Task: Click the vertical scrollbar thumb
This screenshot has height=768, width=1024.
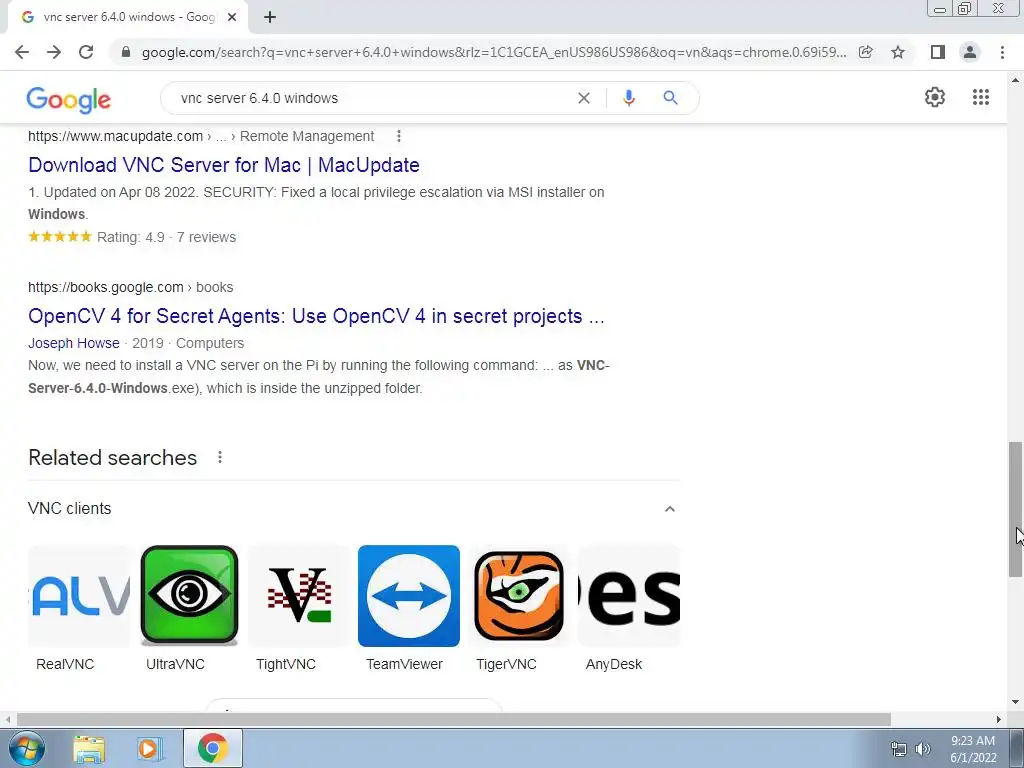Action: [1015, 509]
